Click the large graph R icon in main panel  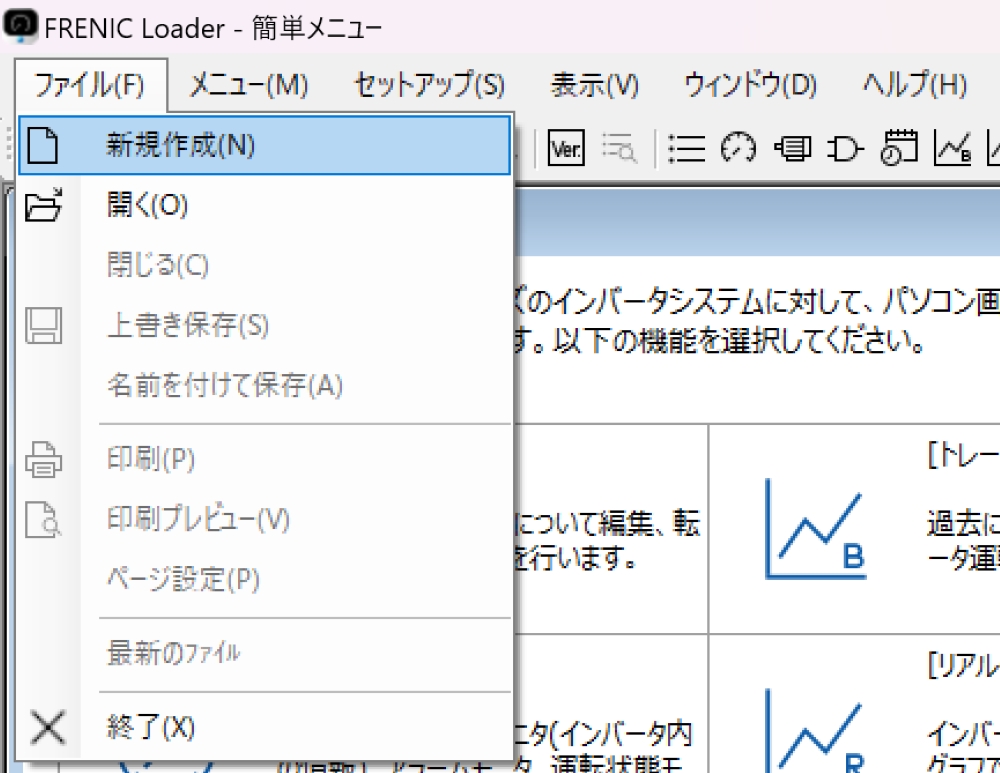pos(816,731)
